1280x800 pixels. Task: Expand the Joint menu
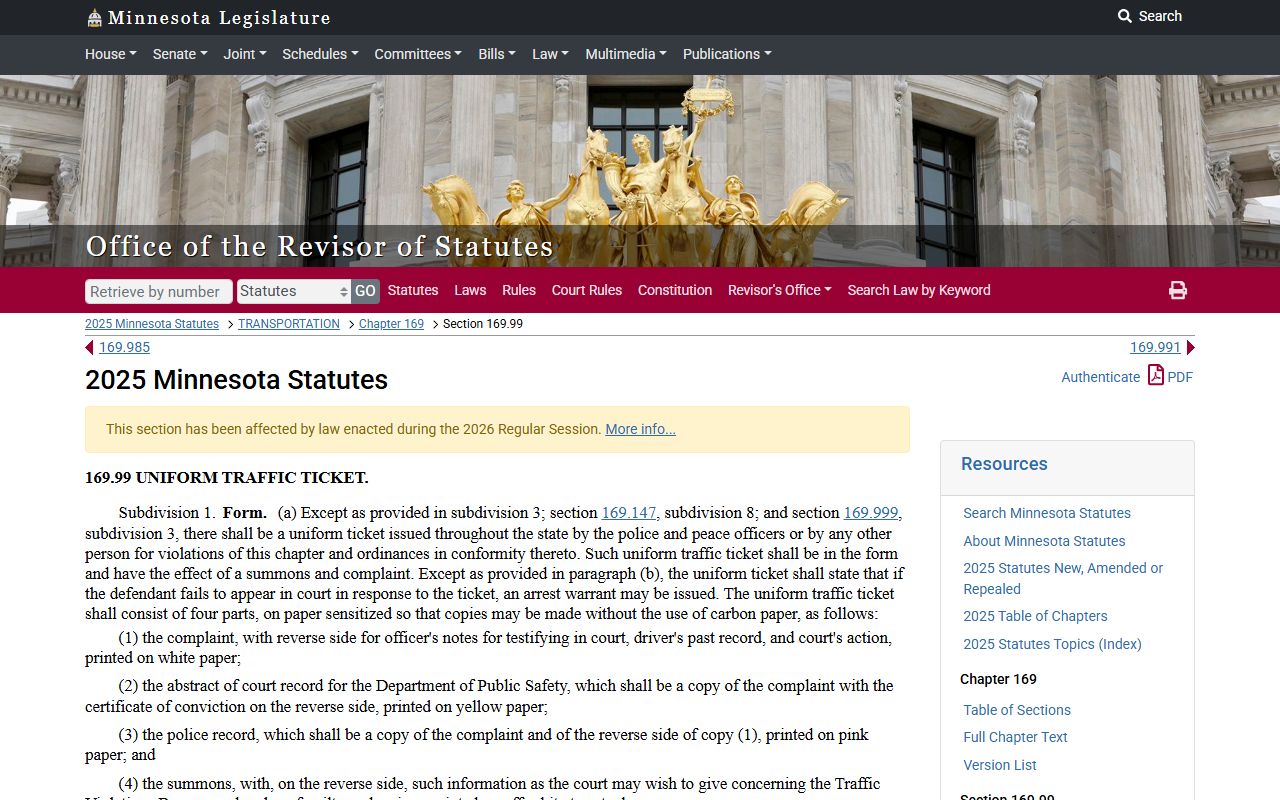coord(244,54)
